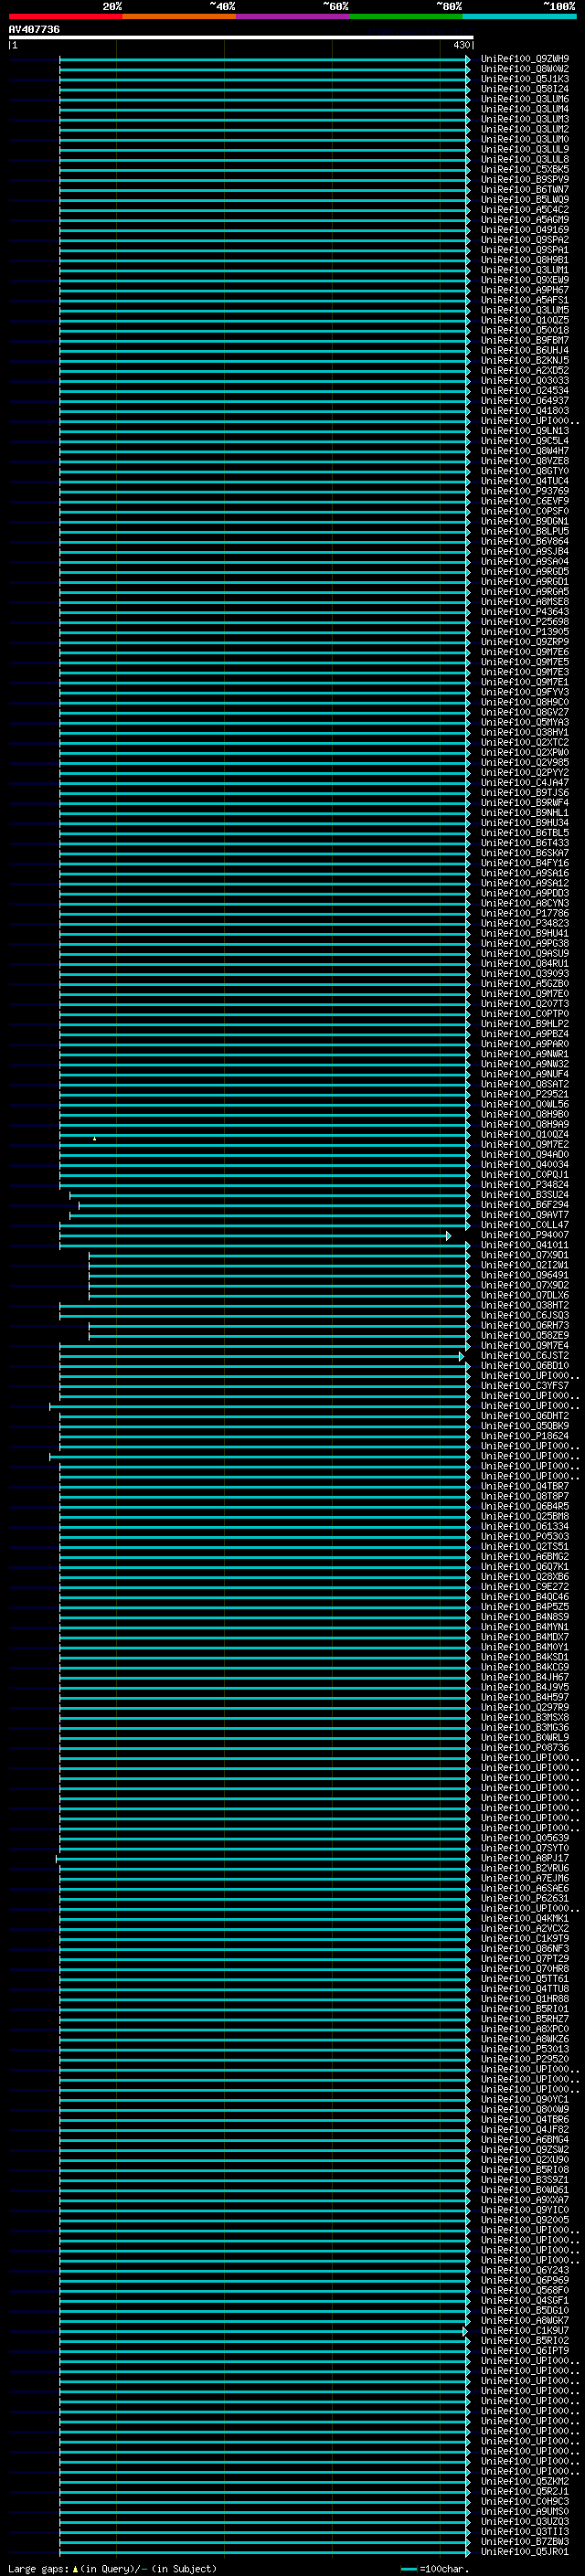Select the UniRef100_Q41011 label
This screenshot has width=585, height=2576.
coord(525,1246)
